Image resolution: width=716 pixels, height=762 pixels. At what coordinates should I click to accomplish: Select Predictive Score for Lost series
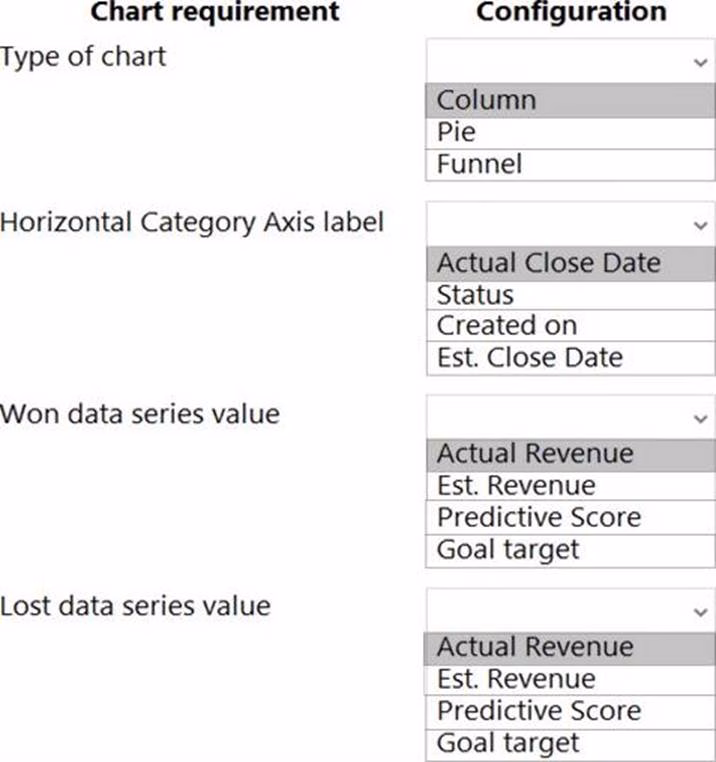[570, 711]
